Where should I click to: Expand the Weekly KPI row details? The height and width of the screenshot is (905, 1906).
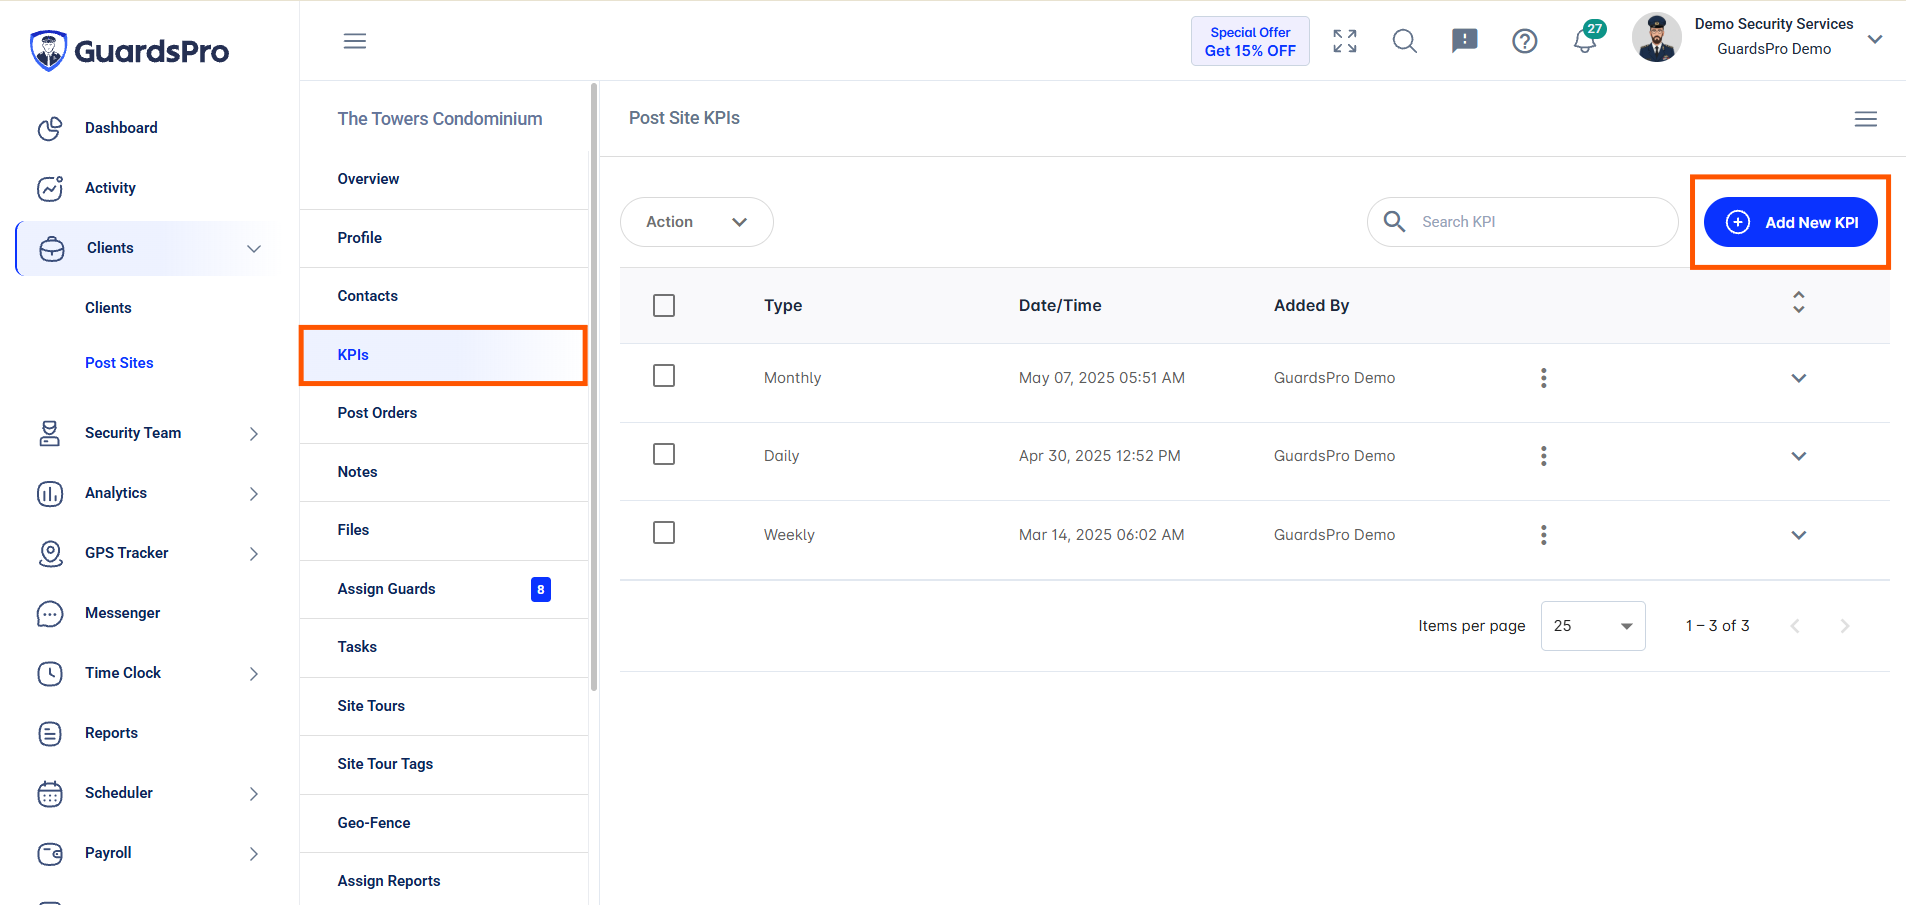point(1799,535)
